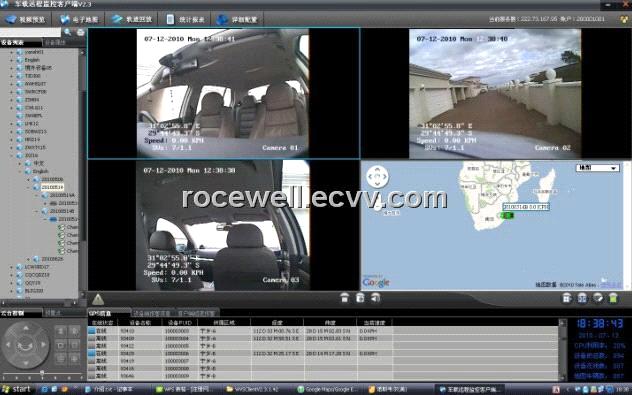Open the 统计报表 statistics report
632x395 pixels.
(x=186, y=19)
